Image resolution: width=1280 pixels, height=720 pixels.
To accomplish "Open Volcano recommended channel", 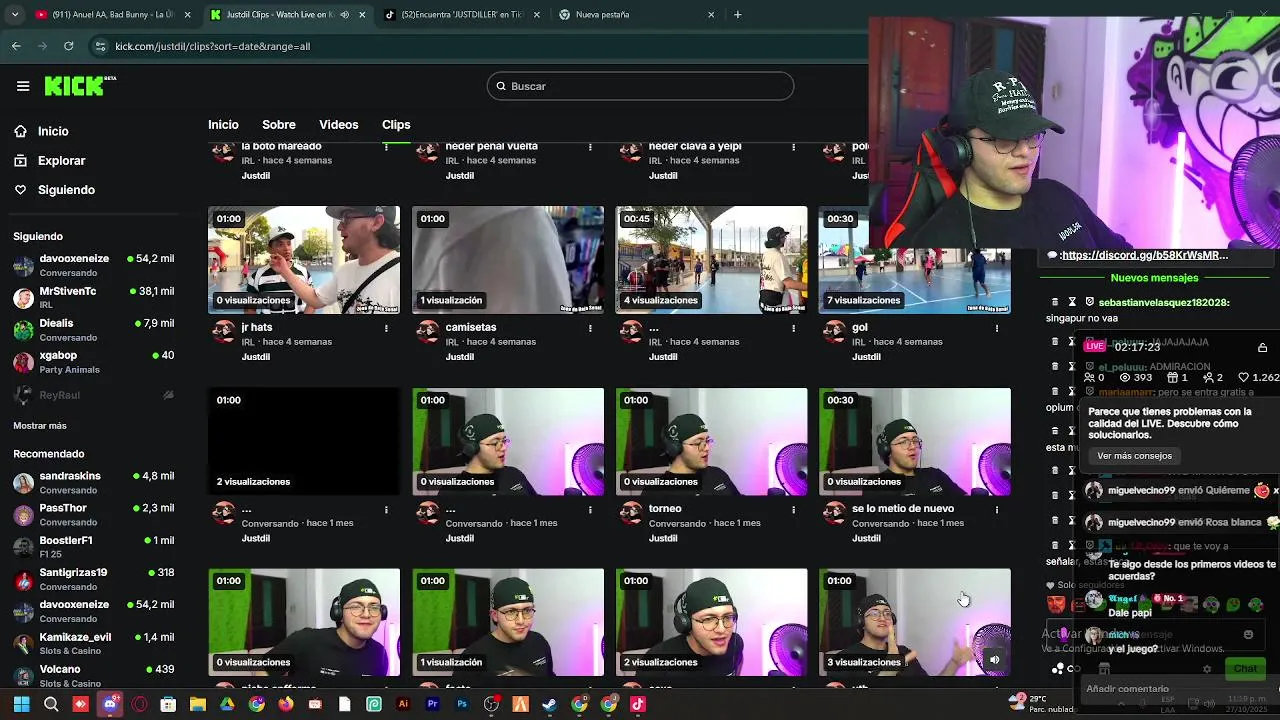I will (93, 676).
